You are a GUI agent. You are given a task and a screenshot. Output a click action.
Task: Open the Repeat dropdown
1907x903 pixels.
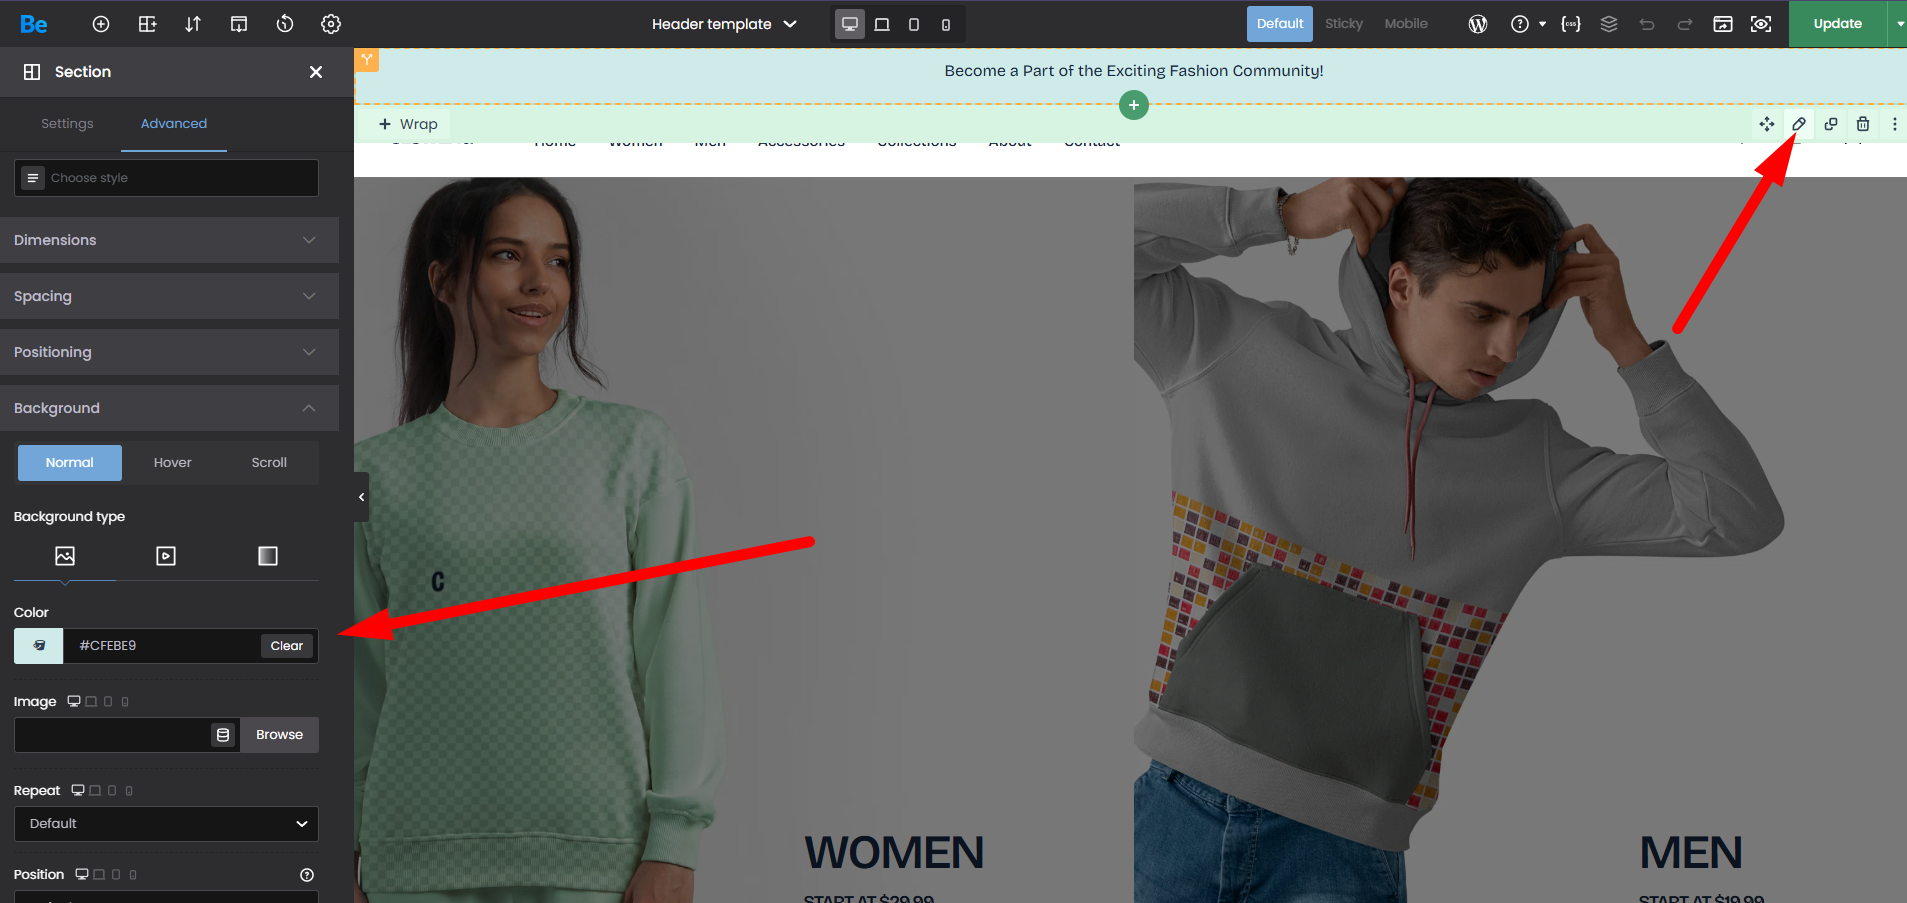166,824
